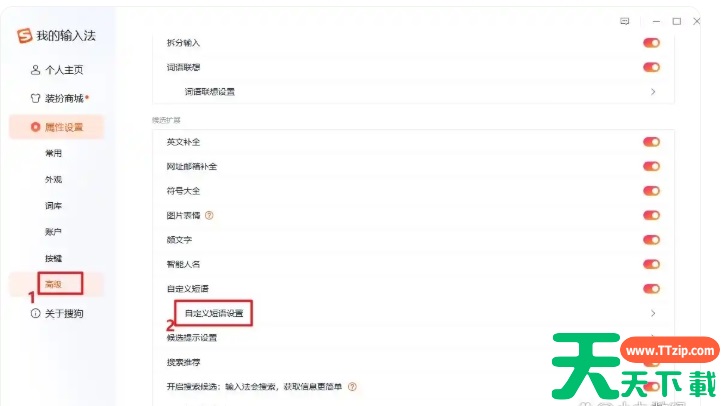724x406 pixels.
Task: Toggle 智能人名 switch
Action: coord(651,264)
